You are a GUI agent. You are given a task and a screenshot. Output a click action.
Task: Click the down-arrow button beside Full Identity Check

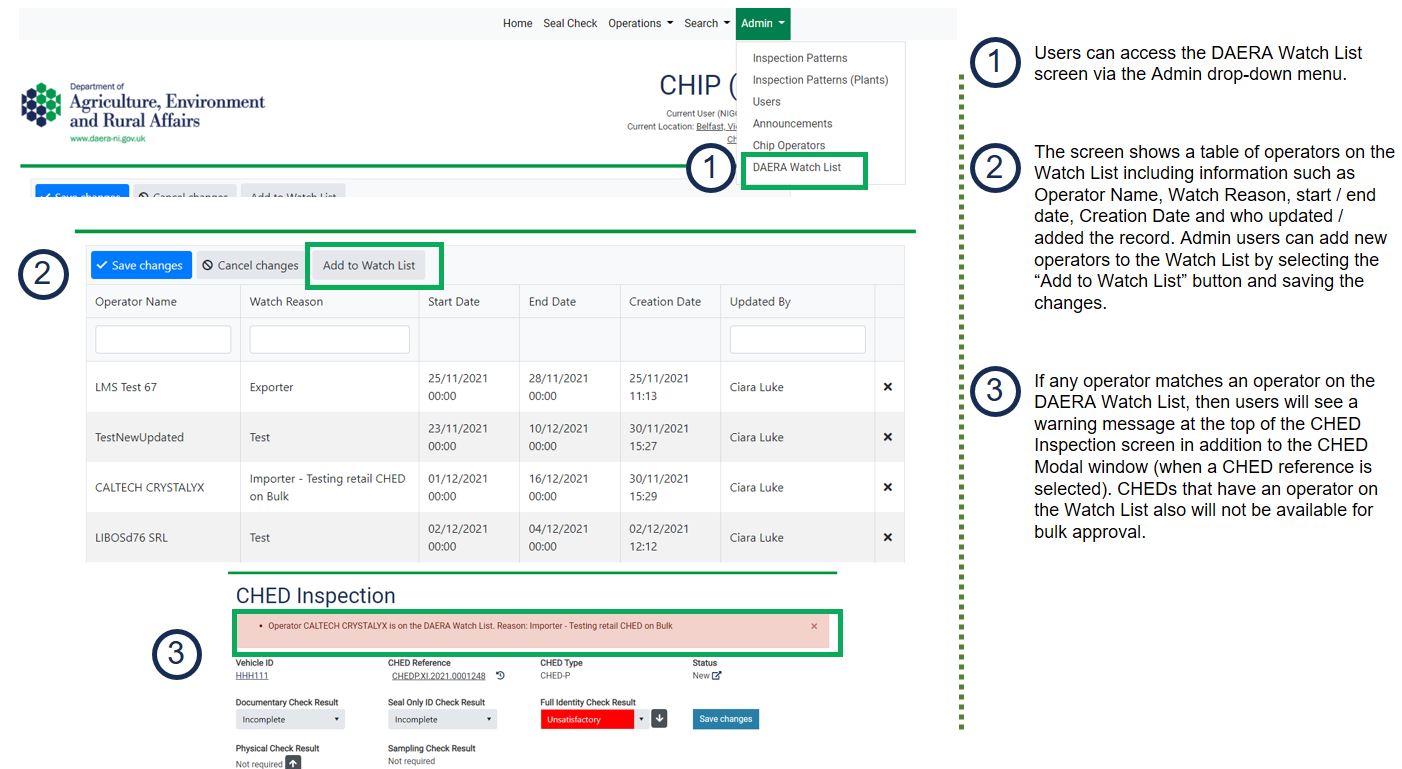(x=659, y=719)
